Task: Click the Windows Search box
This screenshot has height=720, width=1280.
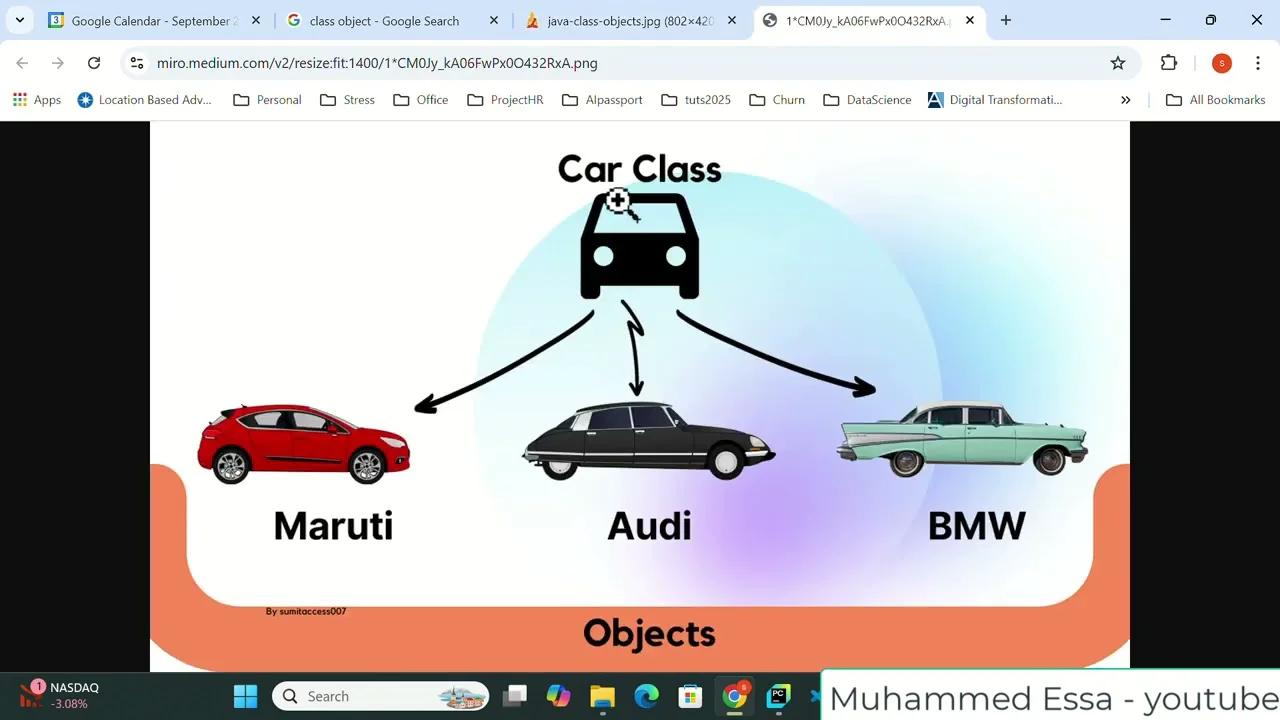Action: click(380, 695)
